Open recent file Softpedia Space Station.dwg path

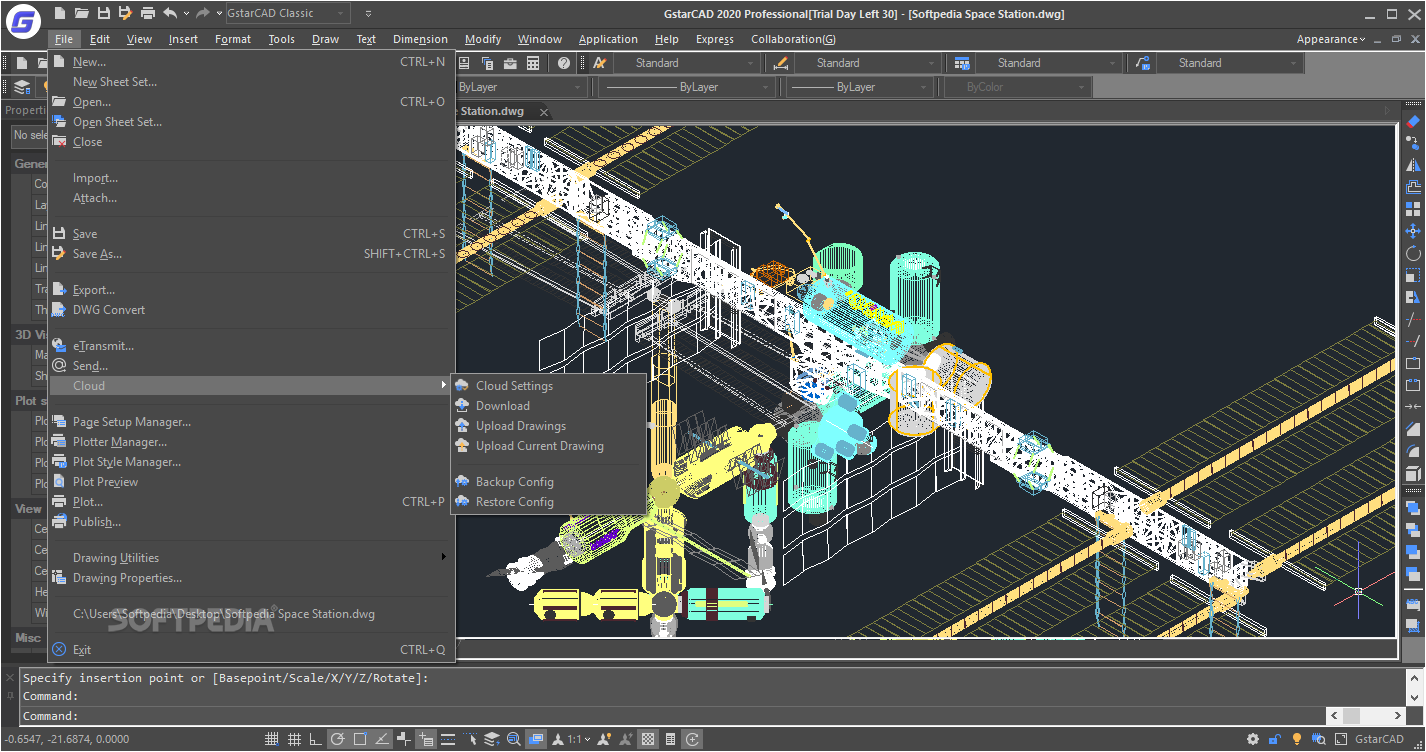[x=251, y=614]
